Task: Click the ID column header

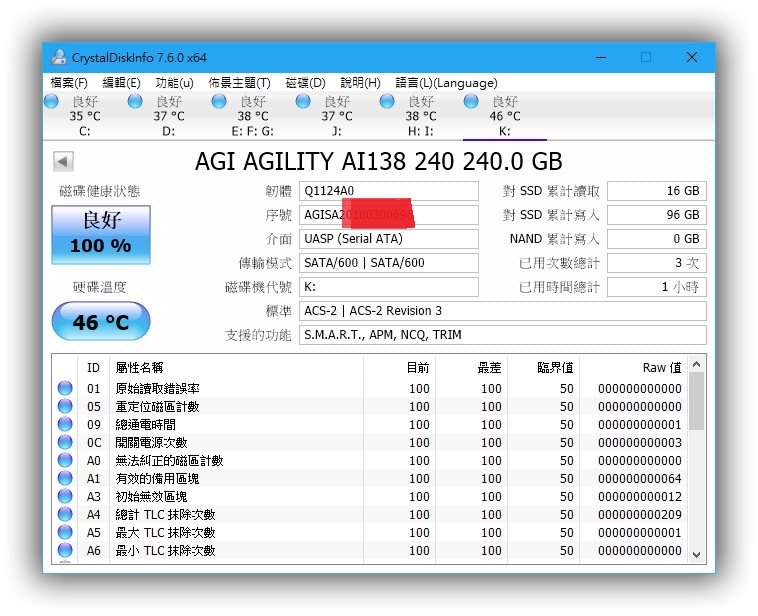Action: pos(93,368)
